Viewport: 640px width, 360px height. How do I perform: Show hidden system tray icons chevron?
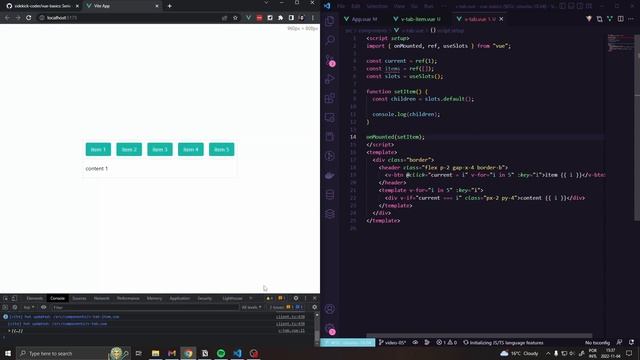[x=548, y=353]
